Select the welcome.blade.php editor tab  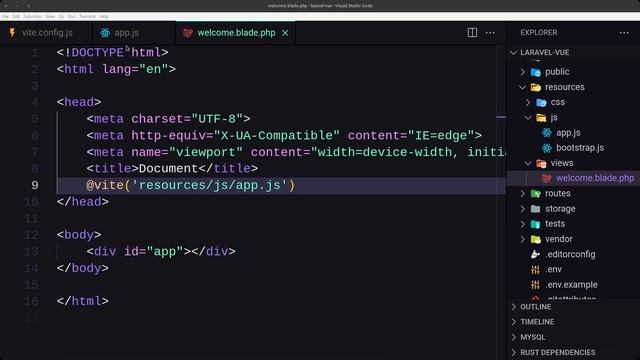[236, 33]
